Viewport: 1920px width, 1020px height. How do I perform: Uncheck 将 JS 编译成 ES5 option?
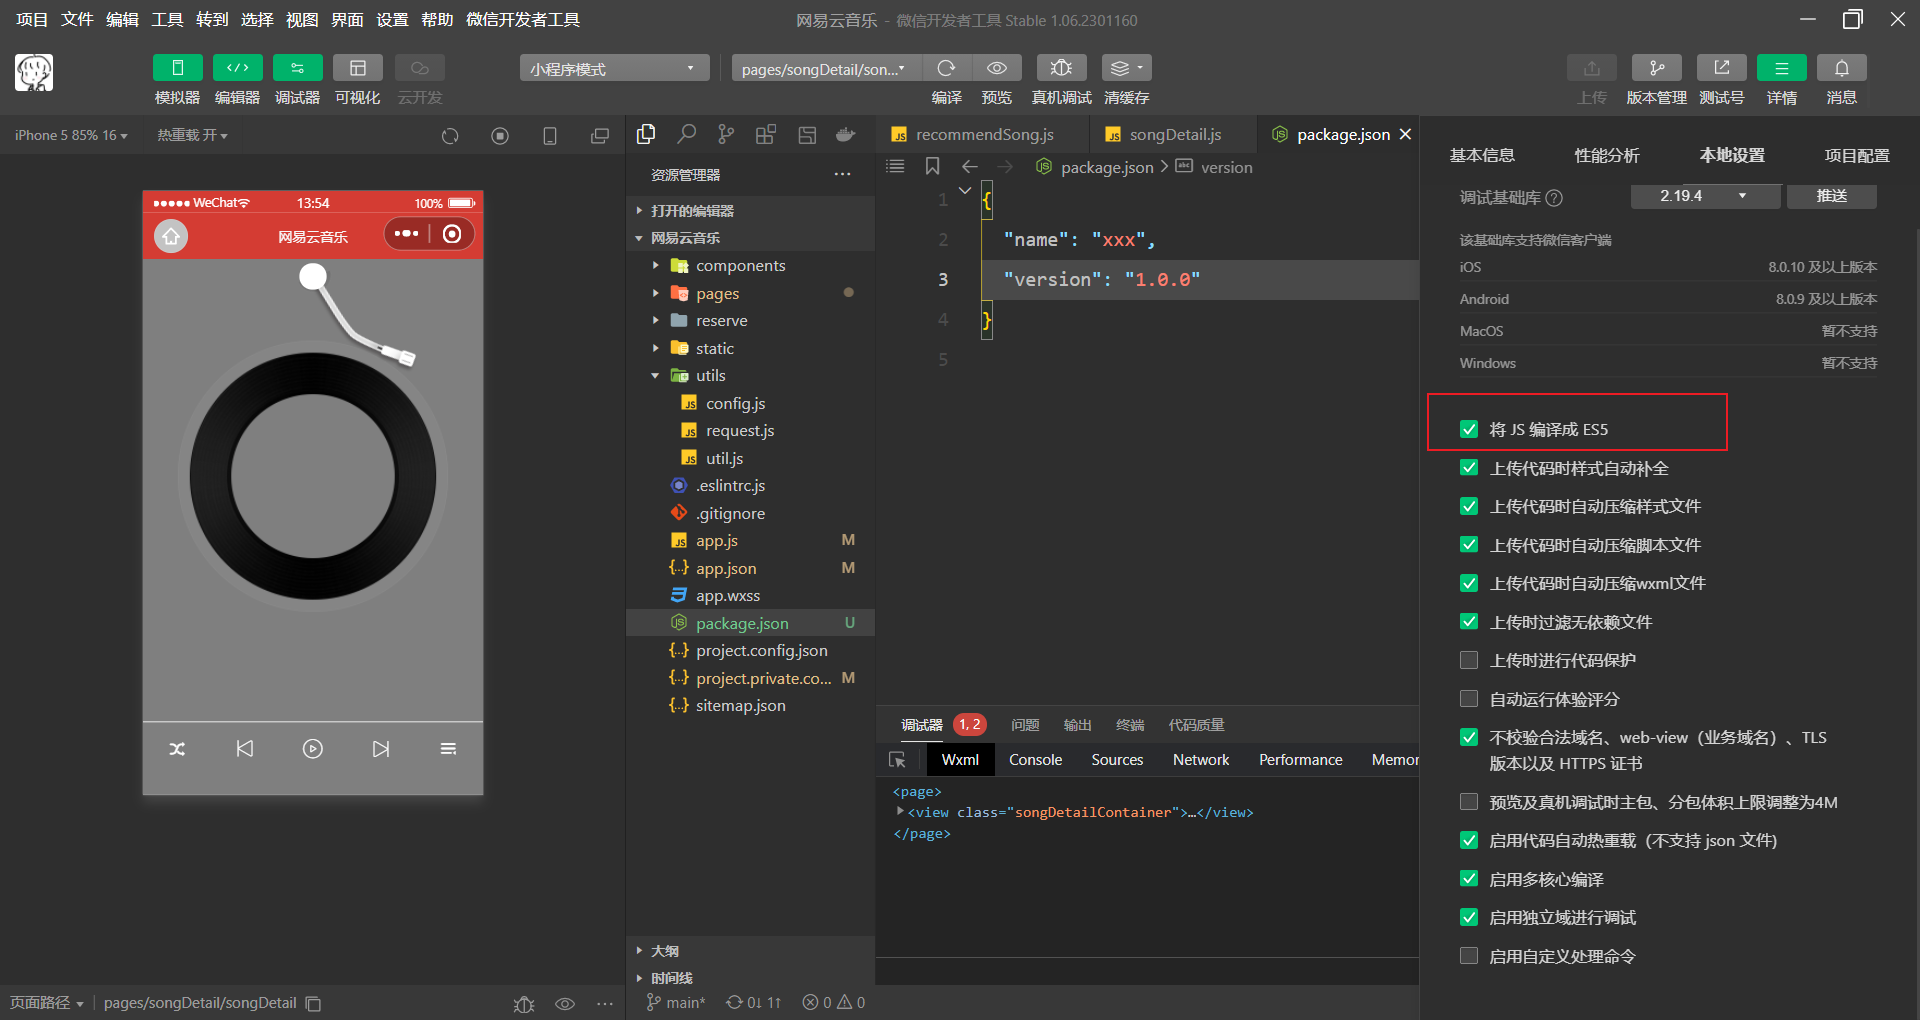click(1469, 429)
